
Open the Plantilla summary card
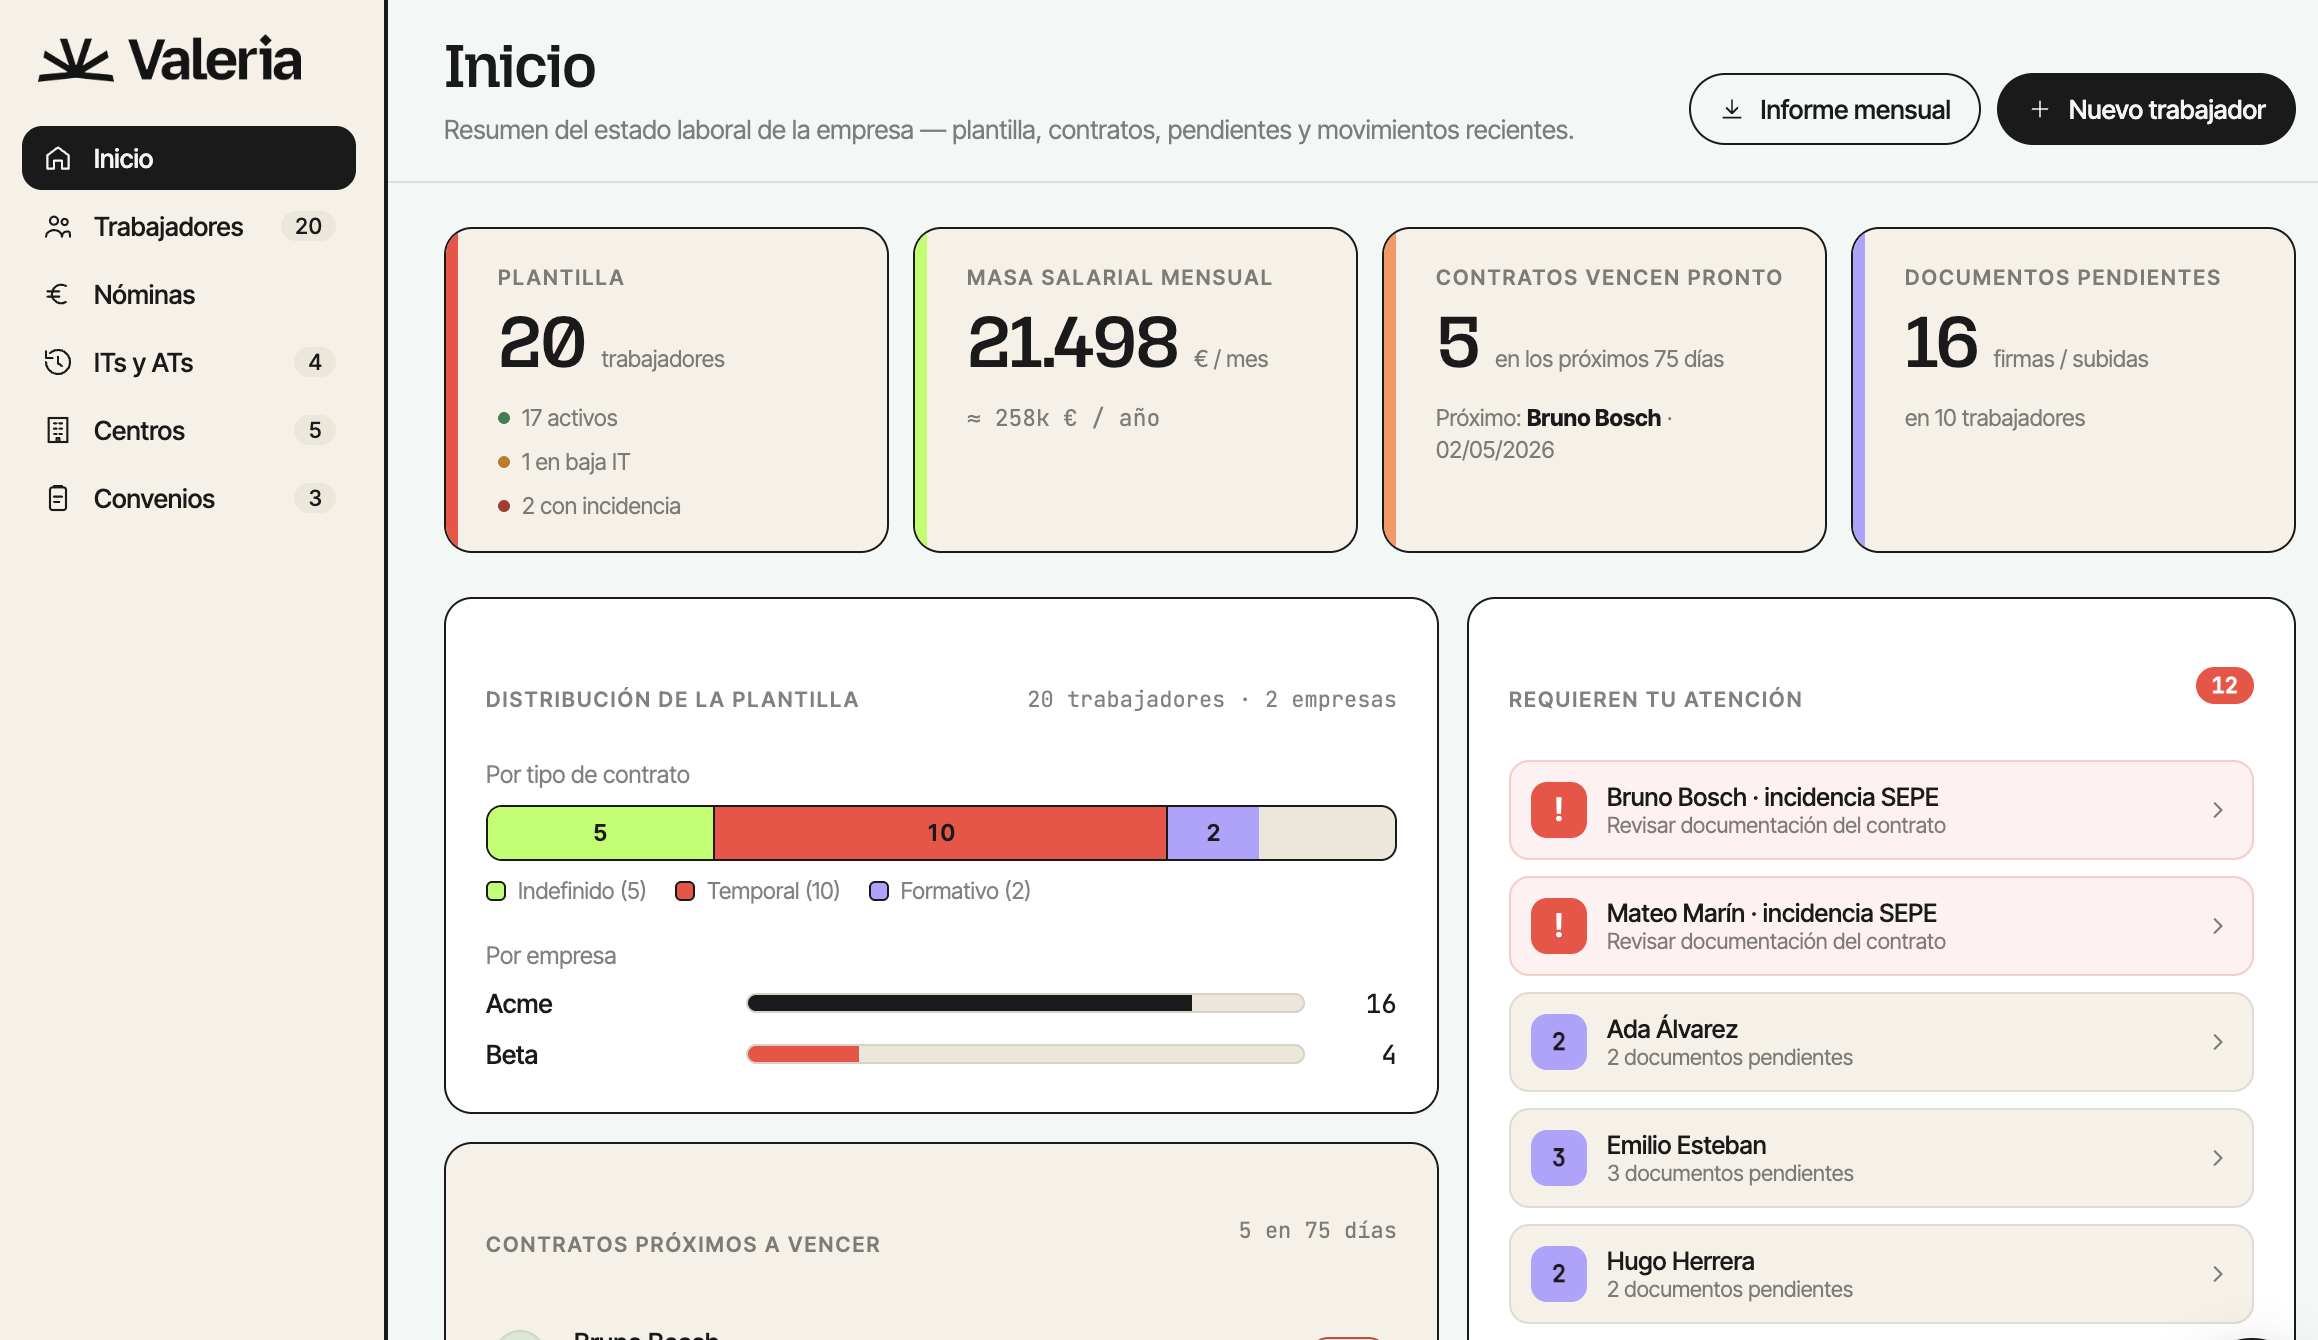[x=666, y=390]
